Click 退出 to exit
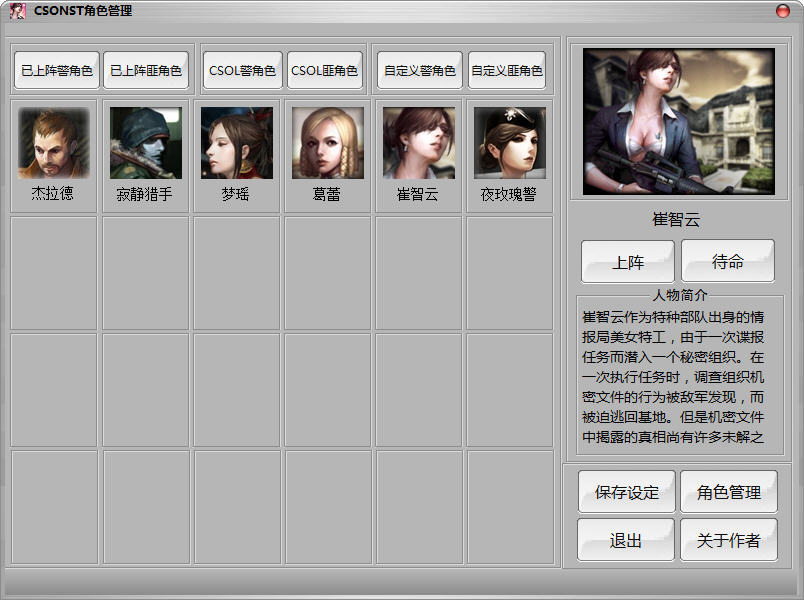This screenshot has height=600, width=804. (626, 540)
